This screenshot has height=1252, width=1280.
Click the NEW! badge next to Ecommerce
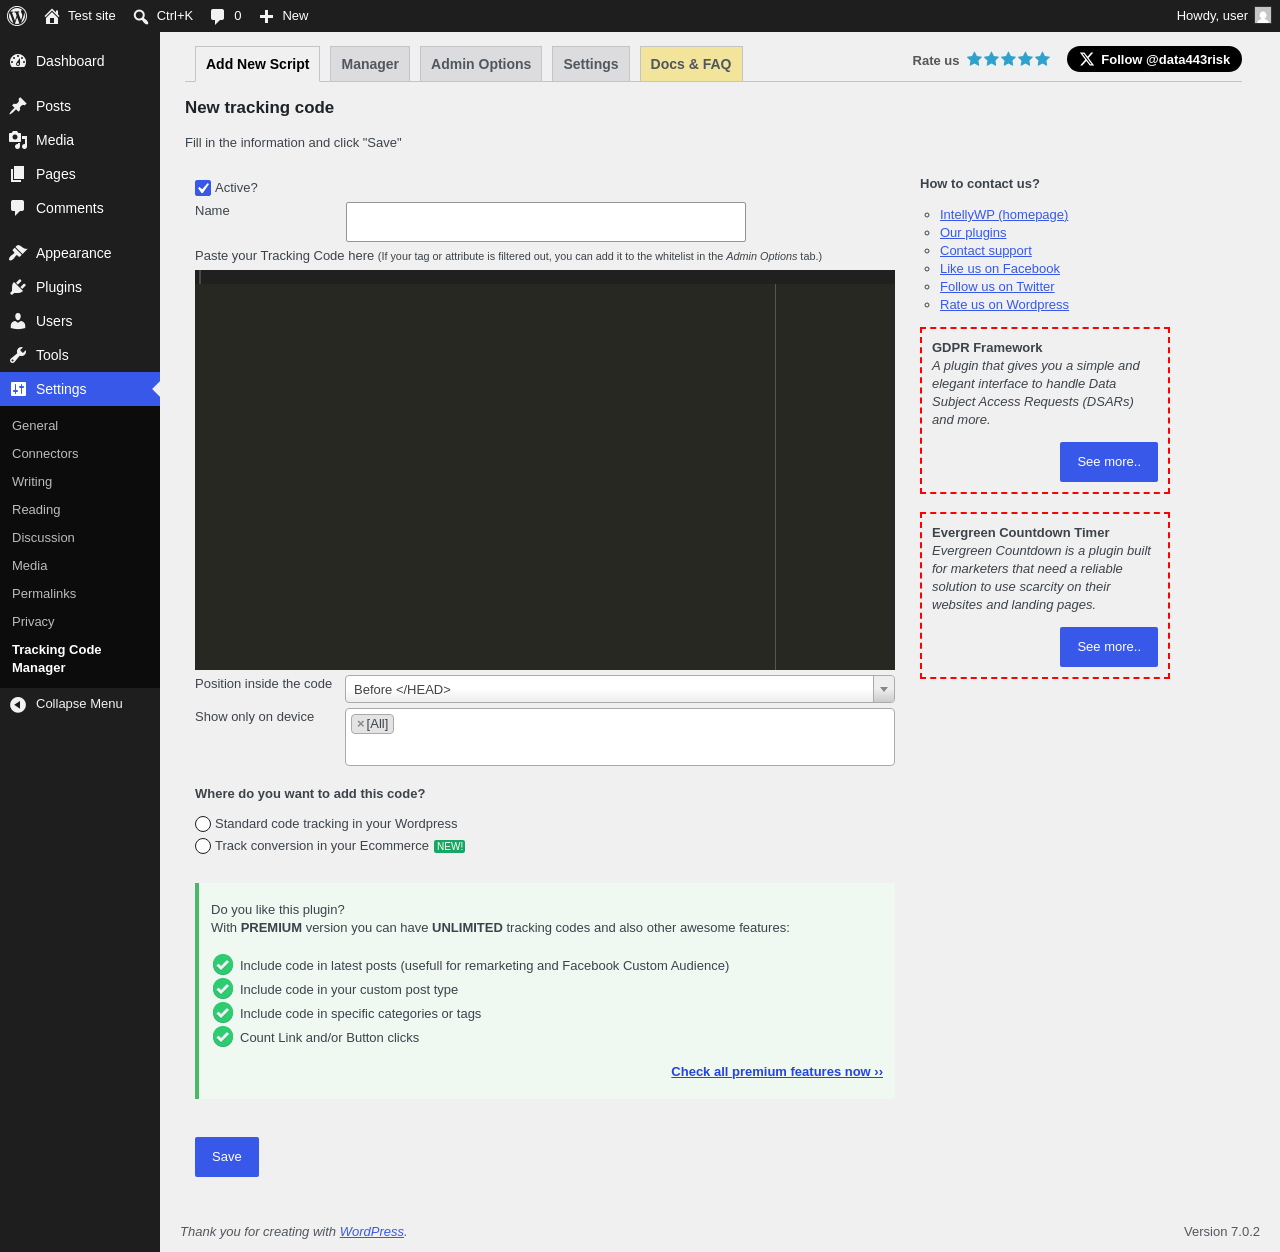tap(449, 847)
